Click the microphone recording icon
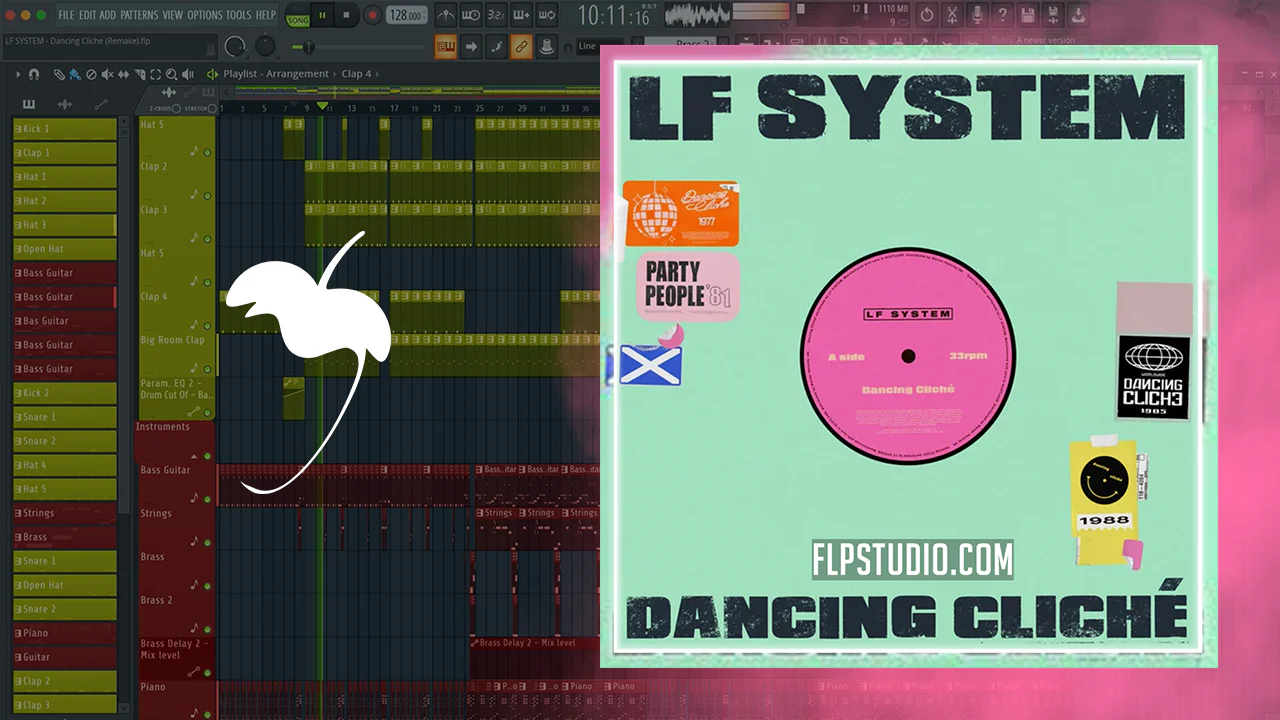The width and height of the screenshot is (1280, 720). click(977, 15)
